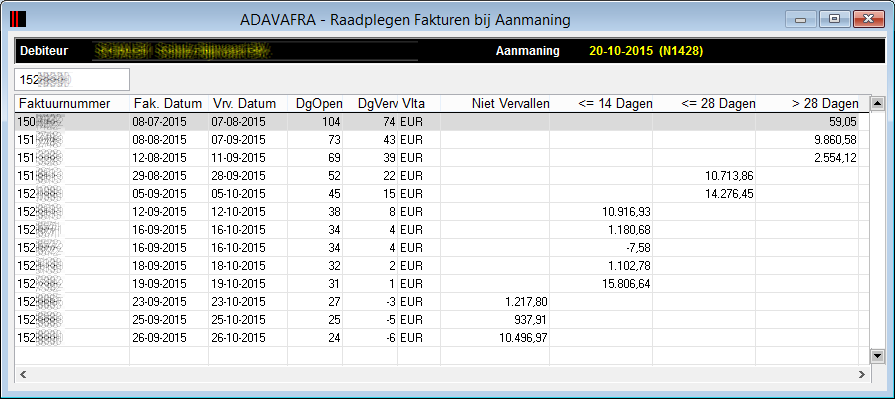Click horizontal scrollbar left arrow
This screenshot has height=399, width=895.
[24, 374]
